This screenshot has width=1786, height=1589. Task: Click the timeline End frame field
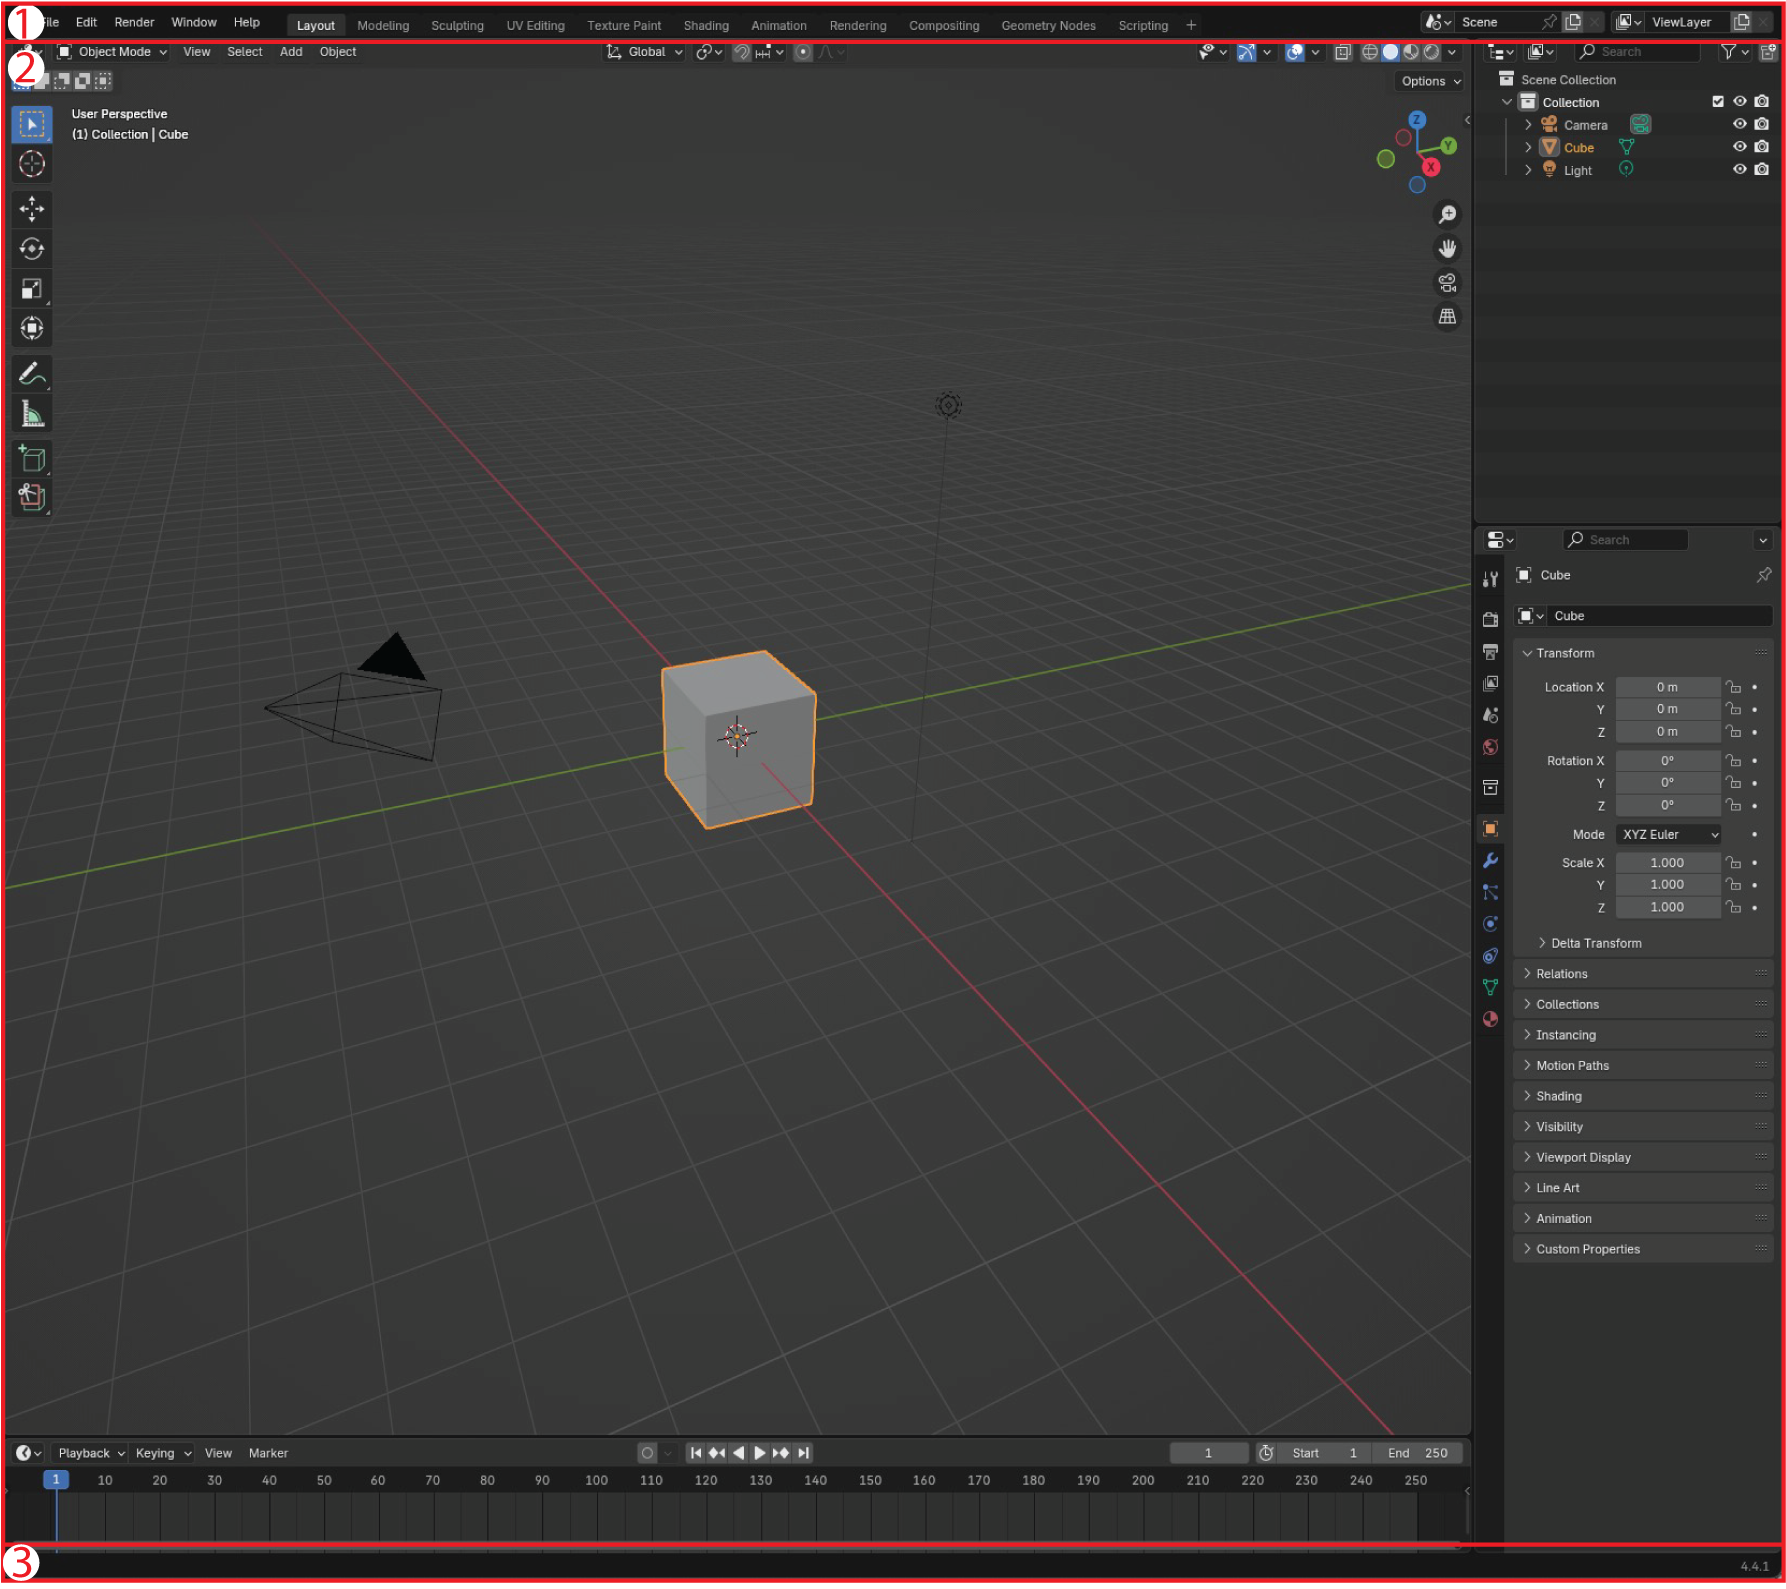pyautogui.click(x=1417, y=1455)
